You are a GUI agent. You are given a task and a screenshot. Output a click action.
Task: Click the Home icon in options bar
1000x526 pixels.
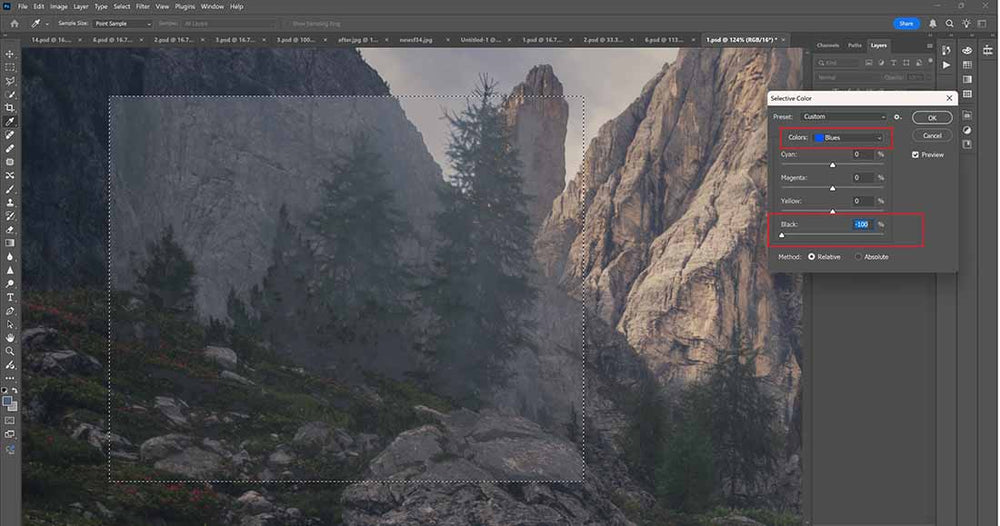(15, 24)
